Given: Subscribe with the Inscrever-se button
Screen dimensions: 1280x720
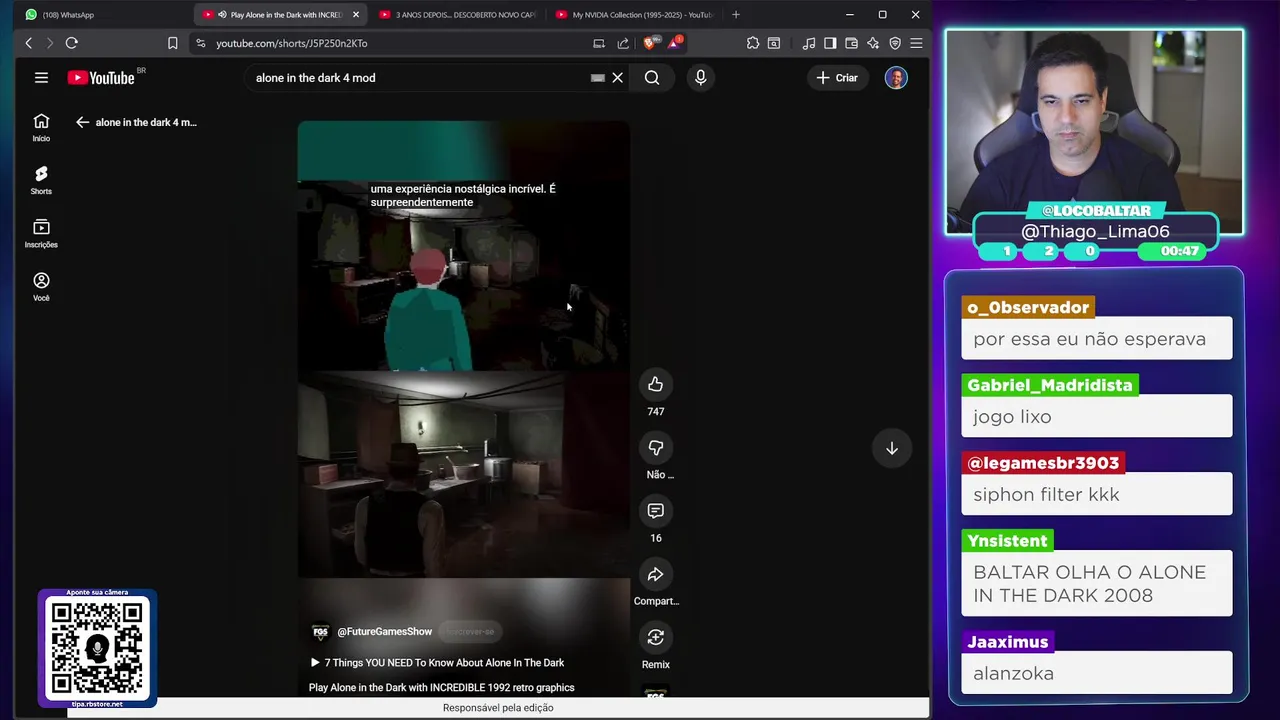Looking at the screenshot, I should pyautogui.click(x=470, y=631).
